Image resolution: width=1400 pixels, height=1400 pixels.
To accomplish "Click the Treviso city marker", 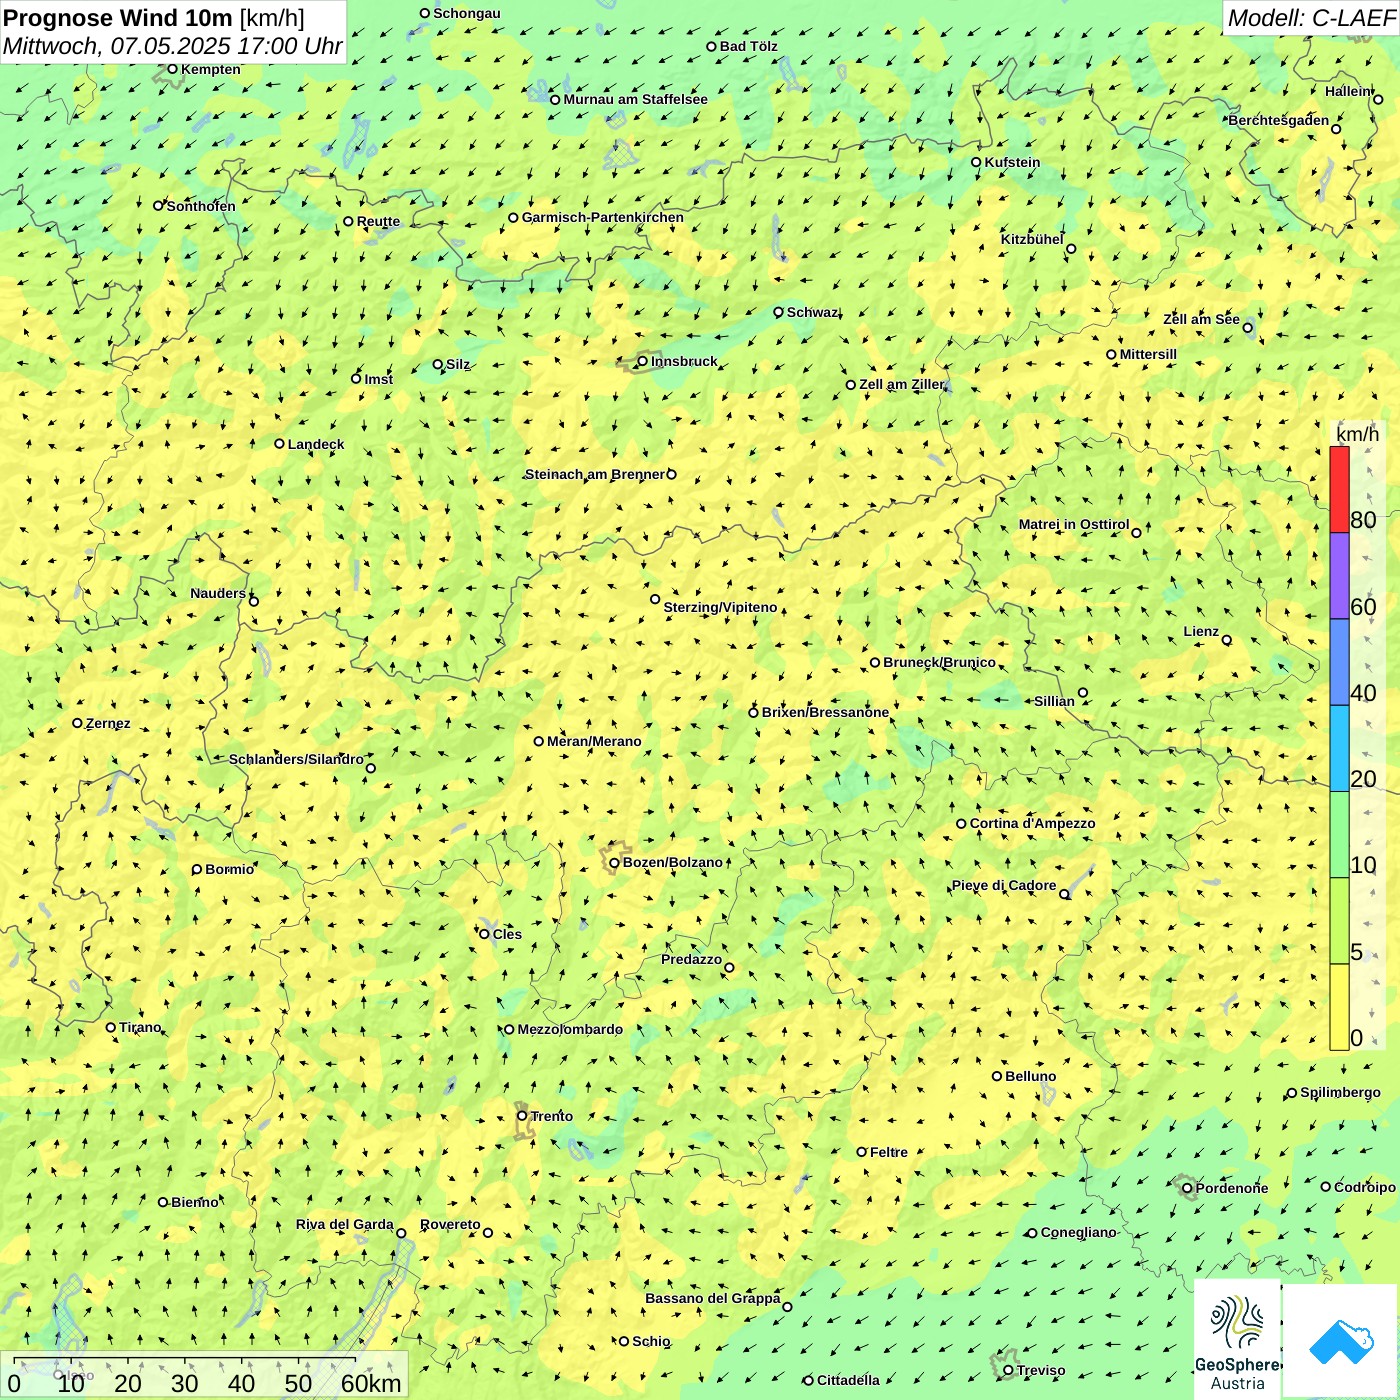I will click(1008, 1371).
